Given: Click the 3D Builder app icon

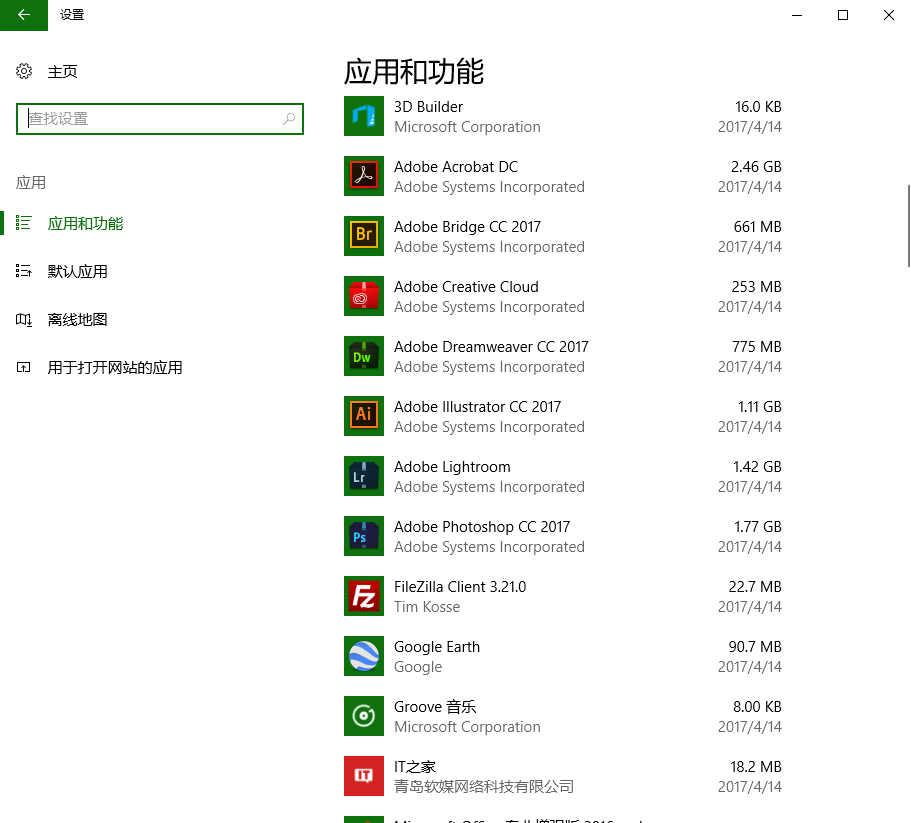Looking at the screenshot, I should point(363,116).
